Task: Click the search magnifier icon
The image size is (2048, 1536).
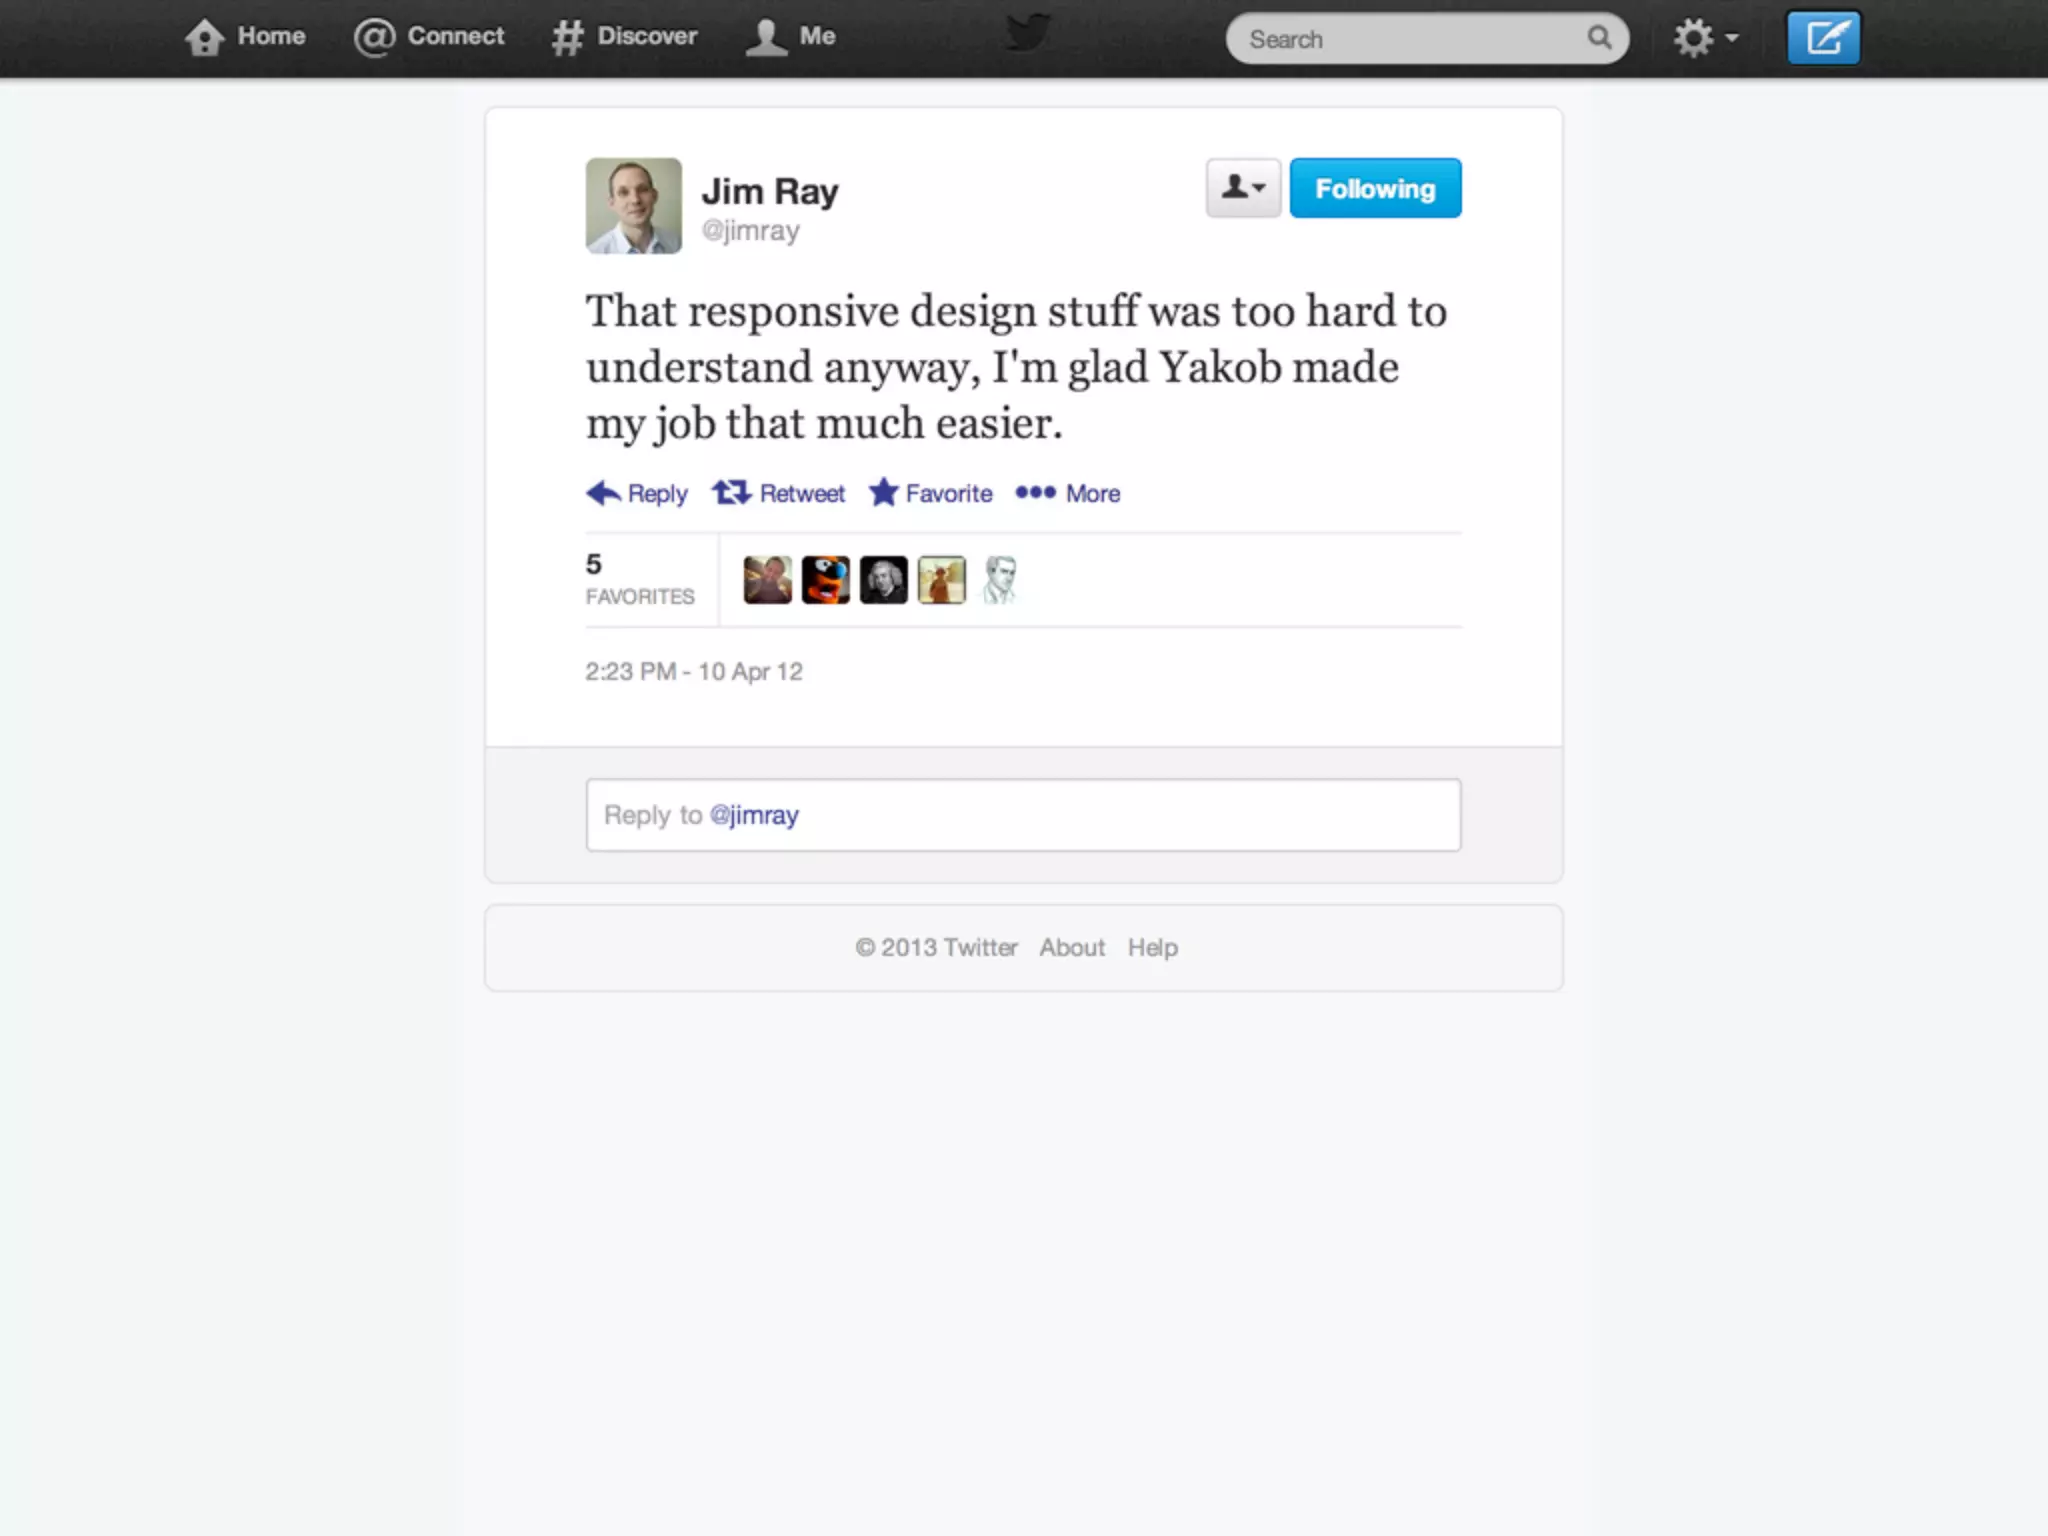Action: point(1598,38)
